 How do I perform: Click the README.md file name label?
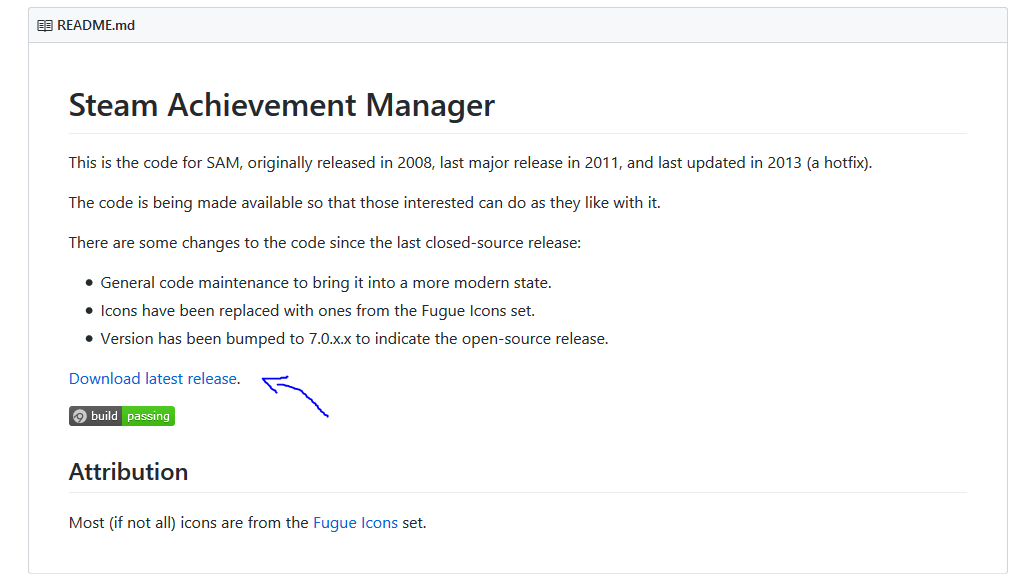(96, 25)
